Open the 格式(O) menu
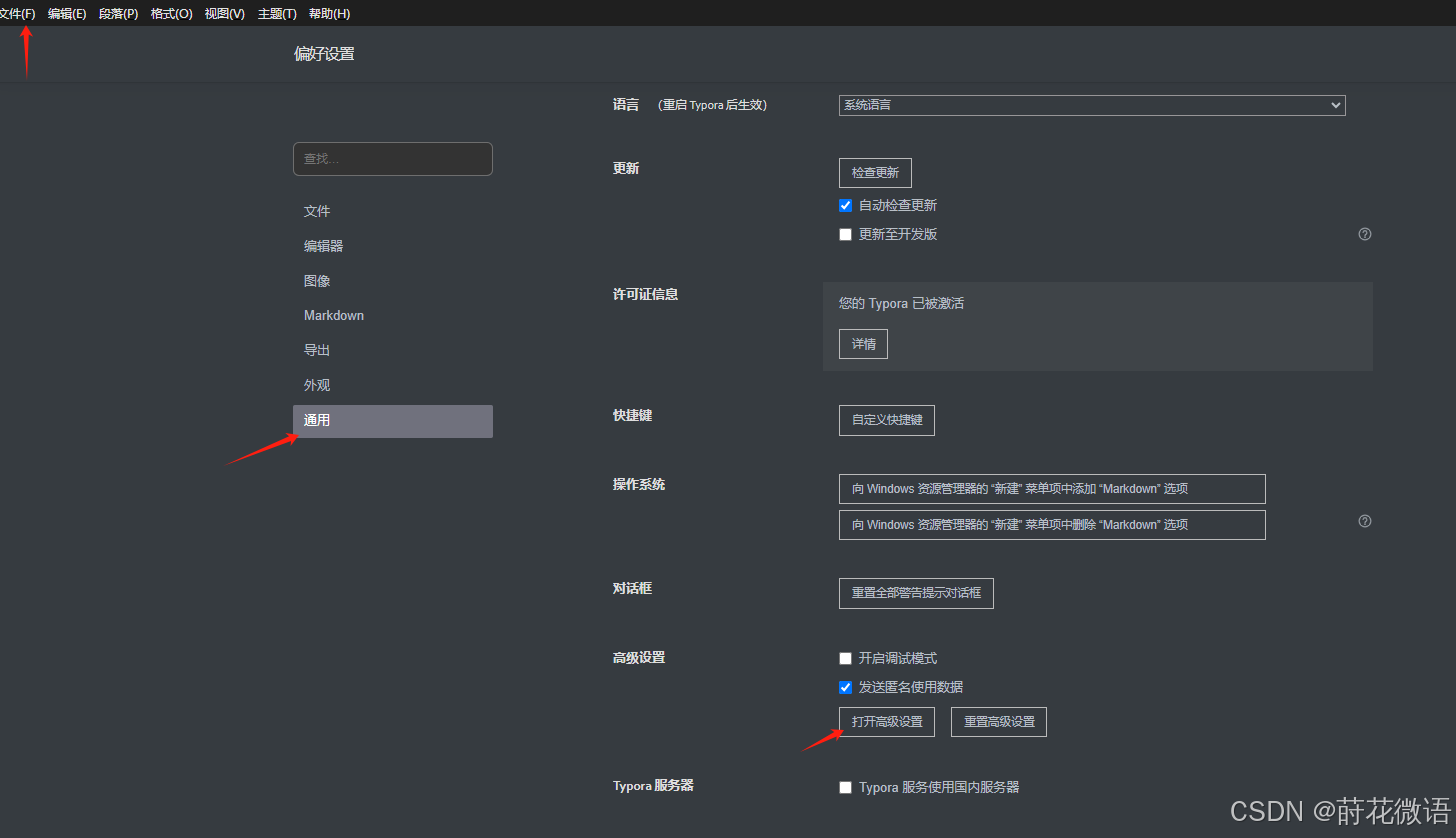 click(x=171, y=14)
